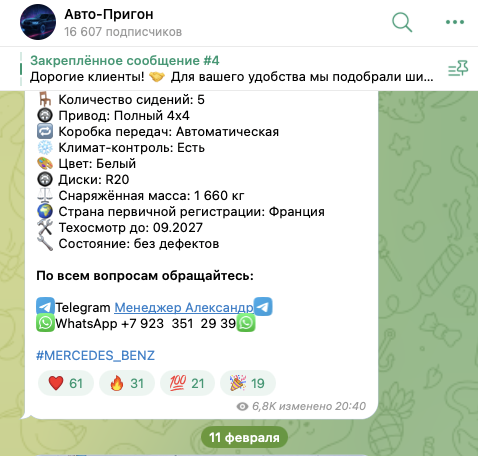Image resolution: width=478 pixels, height=456 pixels.
Task: Click the WhatsApp icon after the phone number
Action: coord(246,323)
